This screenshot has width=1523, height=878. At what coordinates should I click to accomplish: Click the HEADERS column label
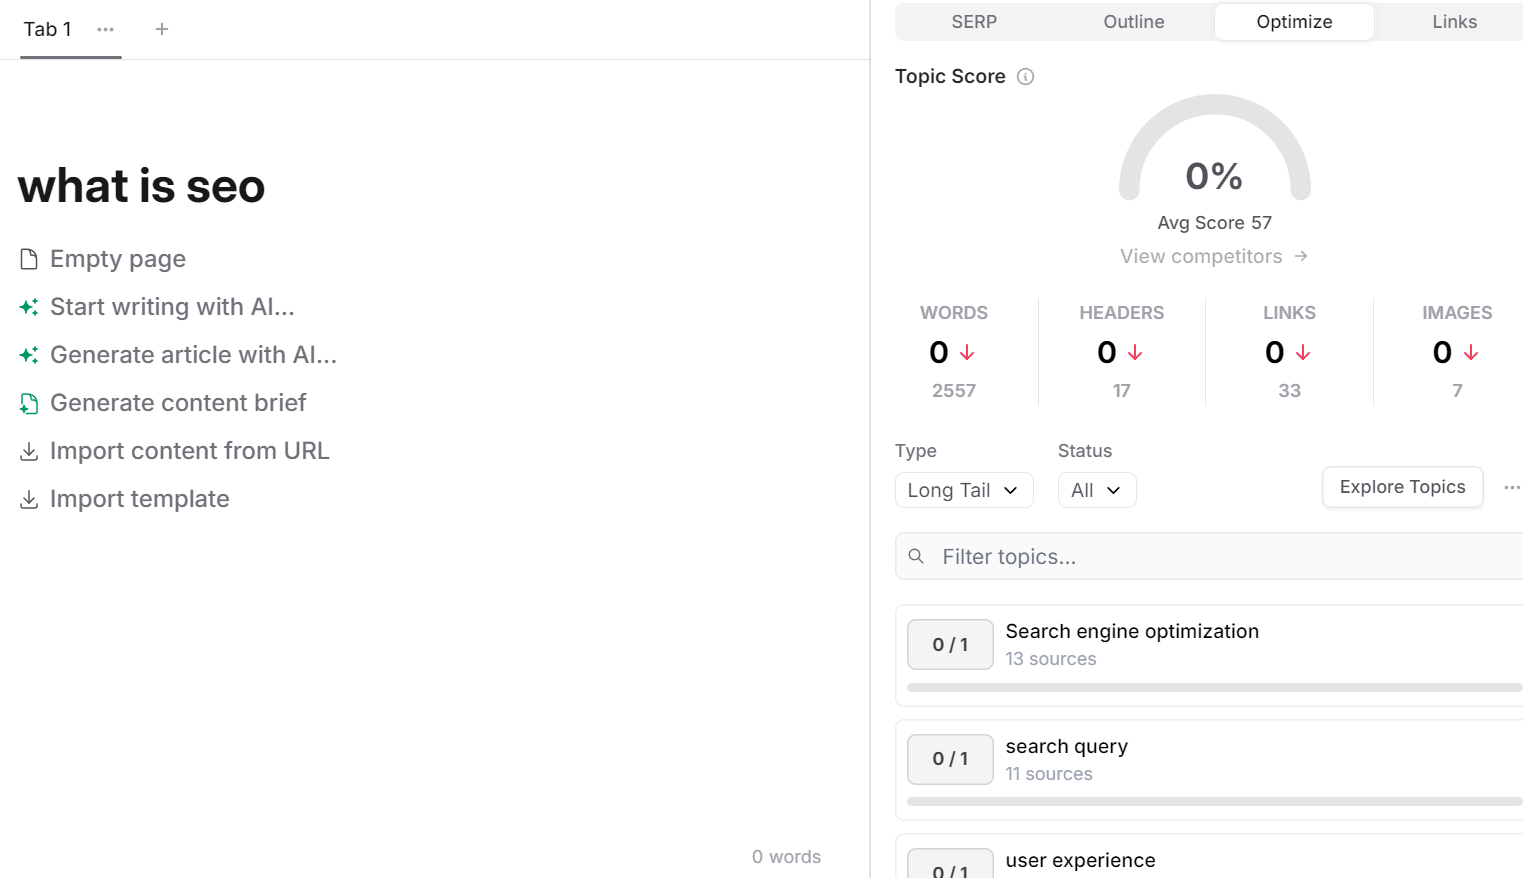pyautogui.click(x=1122, y=313)
